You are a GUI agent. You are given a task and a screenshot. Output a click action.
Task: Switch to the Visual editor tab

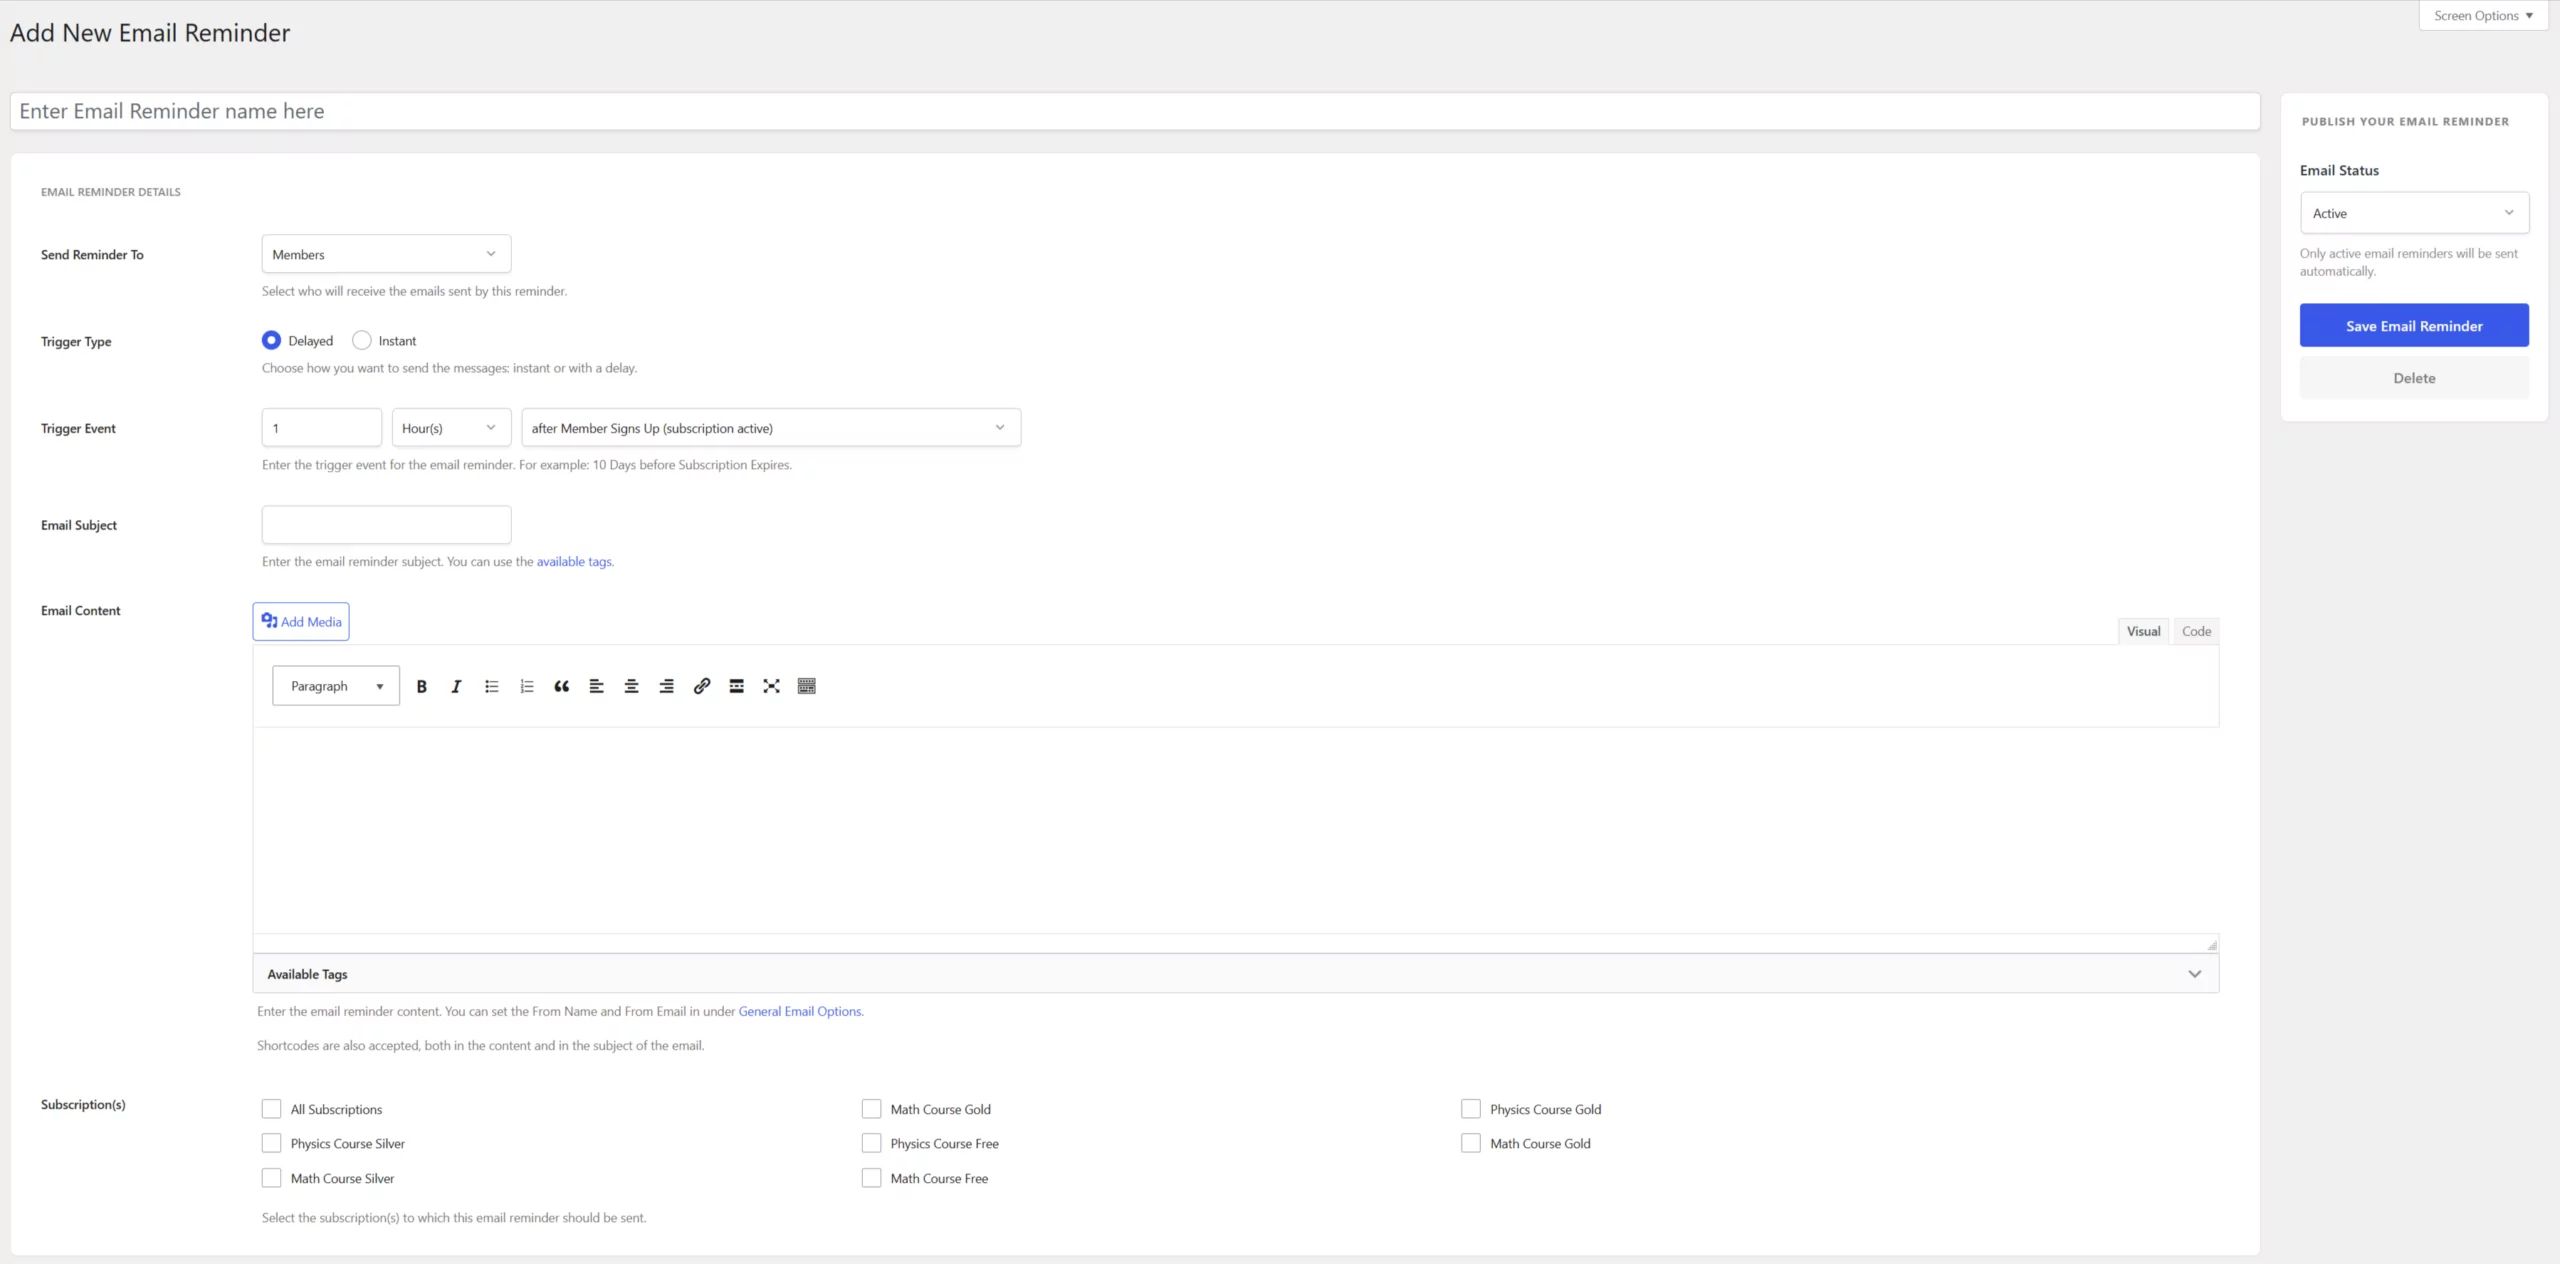pos(2143,631)
